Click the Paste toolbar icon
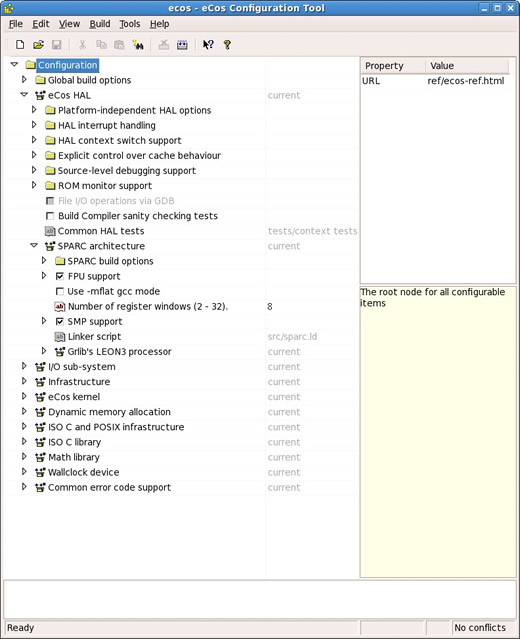 pos(119,44)
